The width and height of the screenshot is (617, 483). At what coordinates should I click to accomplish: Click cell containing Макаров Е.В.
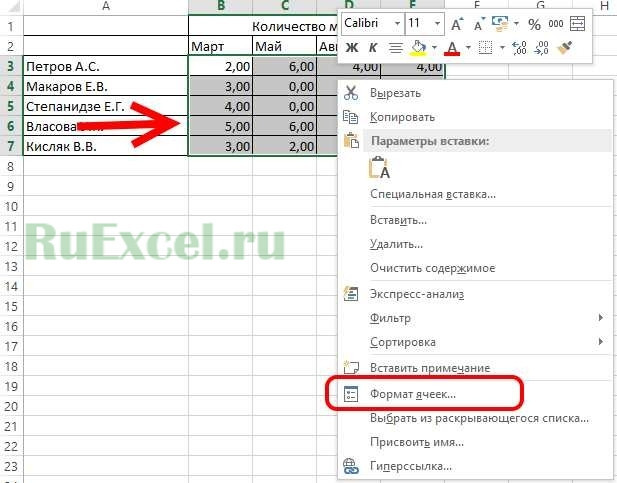[106, 86]
